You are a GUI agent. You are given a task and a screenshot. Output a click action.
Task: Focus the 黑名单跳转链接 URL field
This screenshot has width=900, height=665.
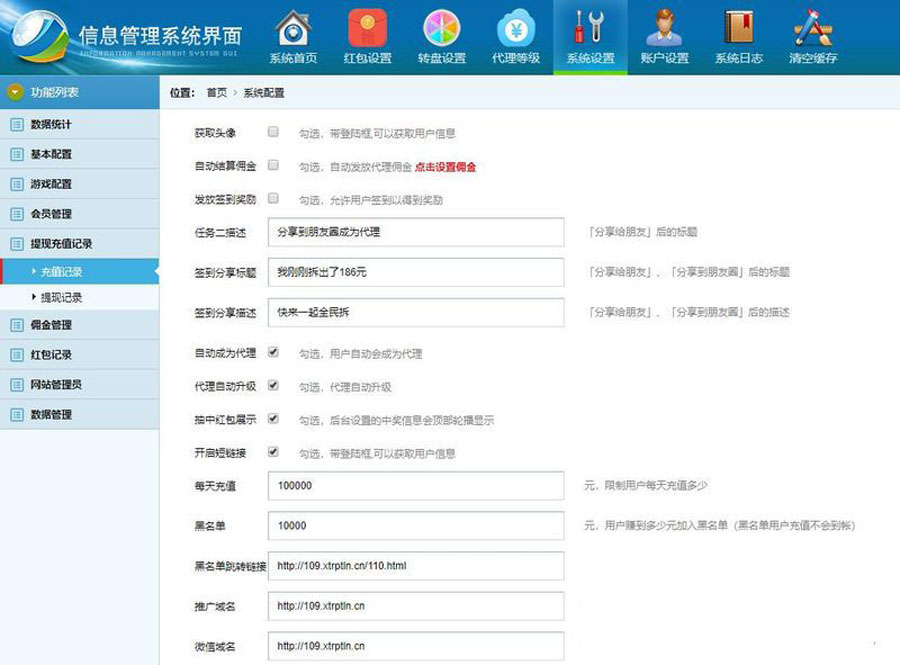(x=416, y=566)
